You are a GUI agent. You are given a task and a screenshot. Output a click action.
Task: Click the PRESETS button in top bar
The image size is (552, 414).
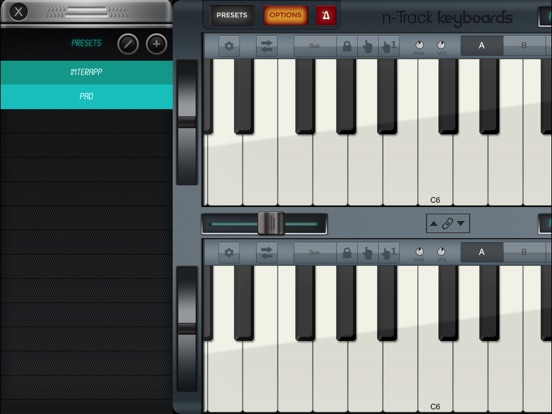point(232,15)
